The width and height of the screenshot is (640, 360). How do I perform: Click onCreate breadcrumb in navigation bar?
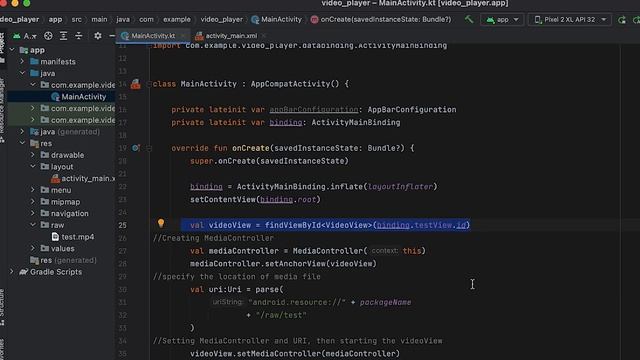(381, 20)
